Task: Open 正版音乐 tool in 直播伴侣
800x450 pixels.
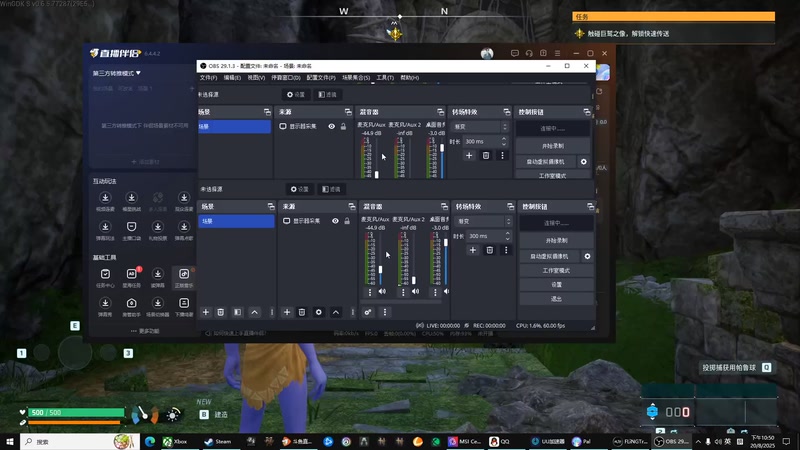Action: 184,278
